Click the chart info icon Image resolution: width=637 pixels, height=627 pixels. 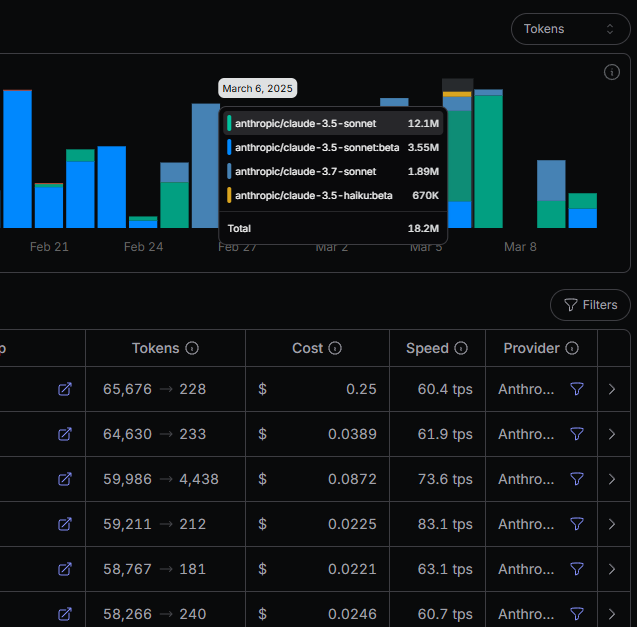(611, 72)
